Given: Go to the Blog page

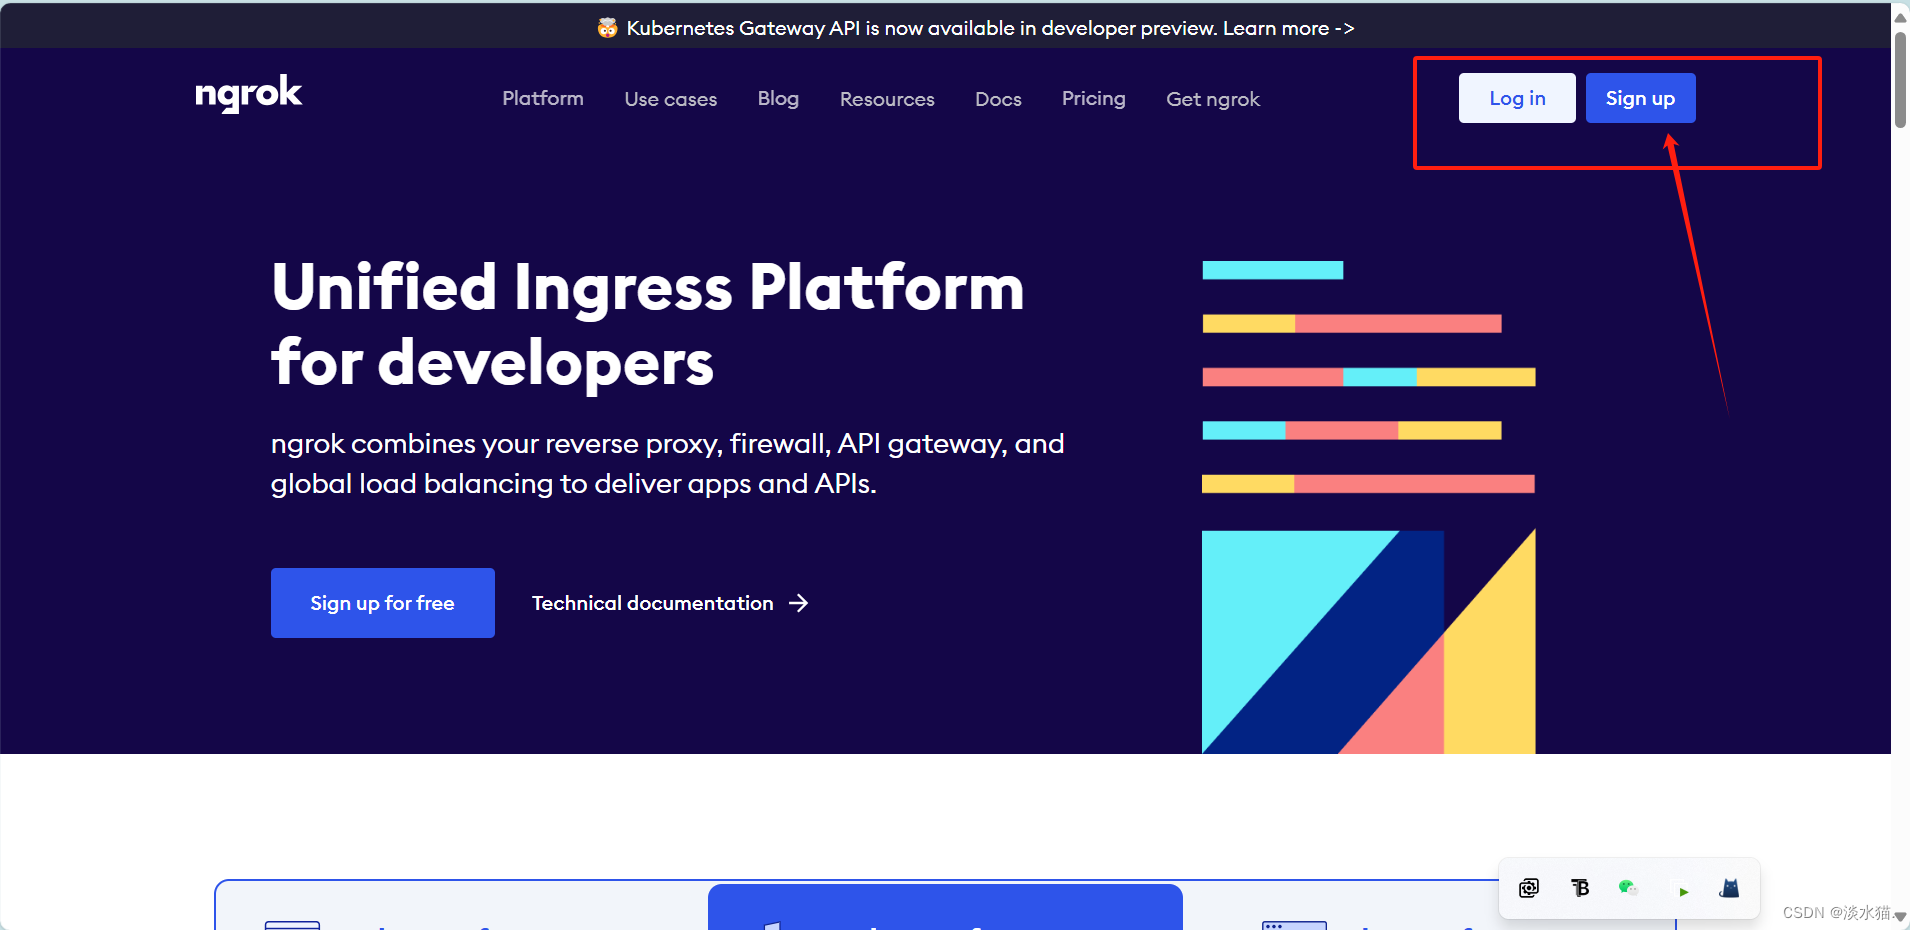Looking at the screenshot, I should click(778, 98).
